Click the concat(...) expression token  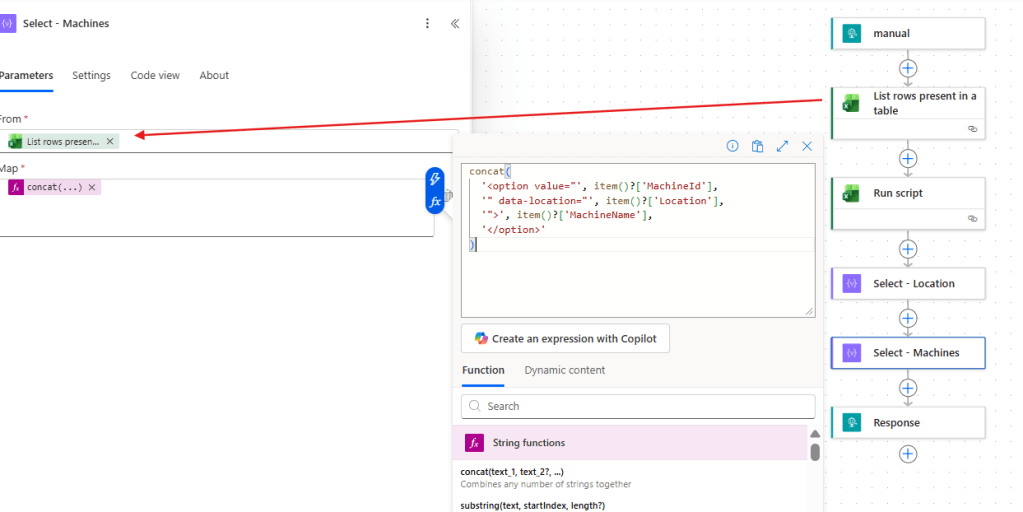(x=54, y=187)
